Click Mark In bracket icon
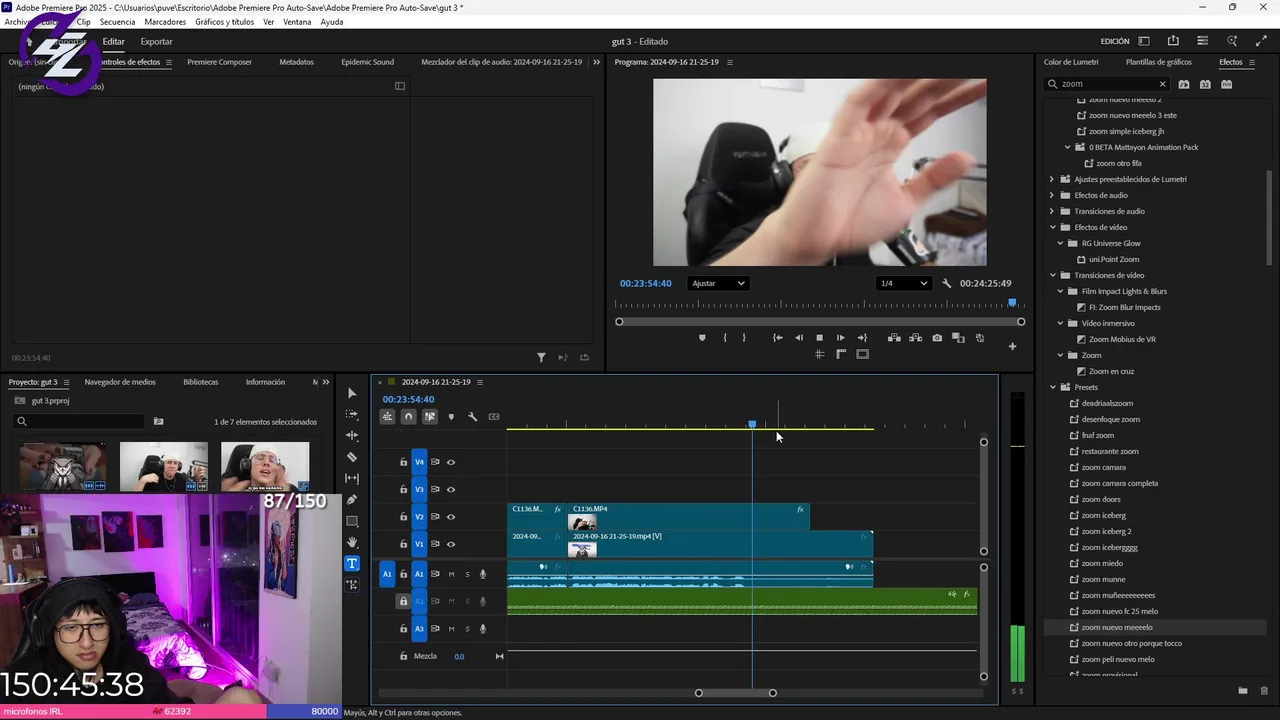The width and height of the screenshot is (1280, 720). pyautogui.click(x=725, y=338)
